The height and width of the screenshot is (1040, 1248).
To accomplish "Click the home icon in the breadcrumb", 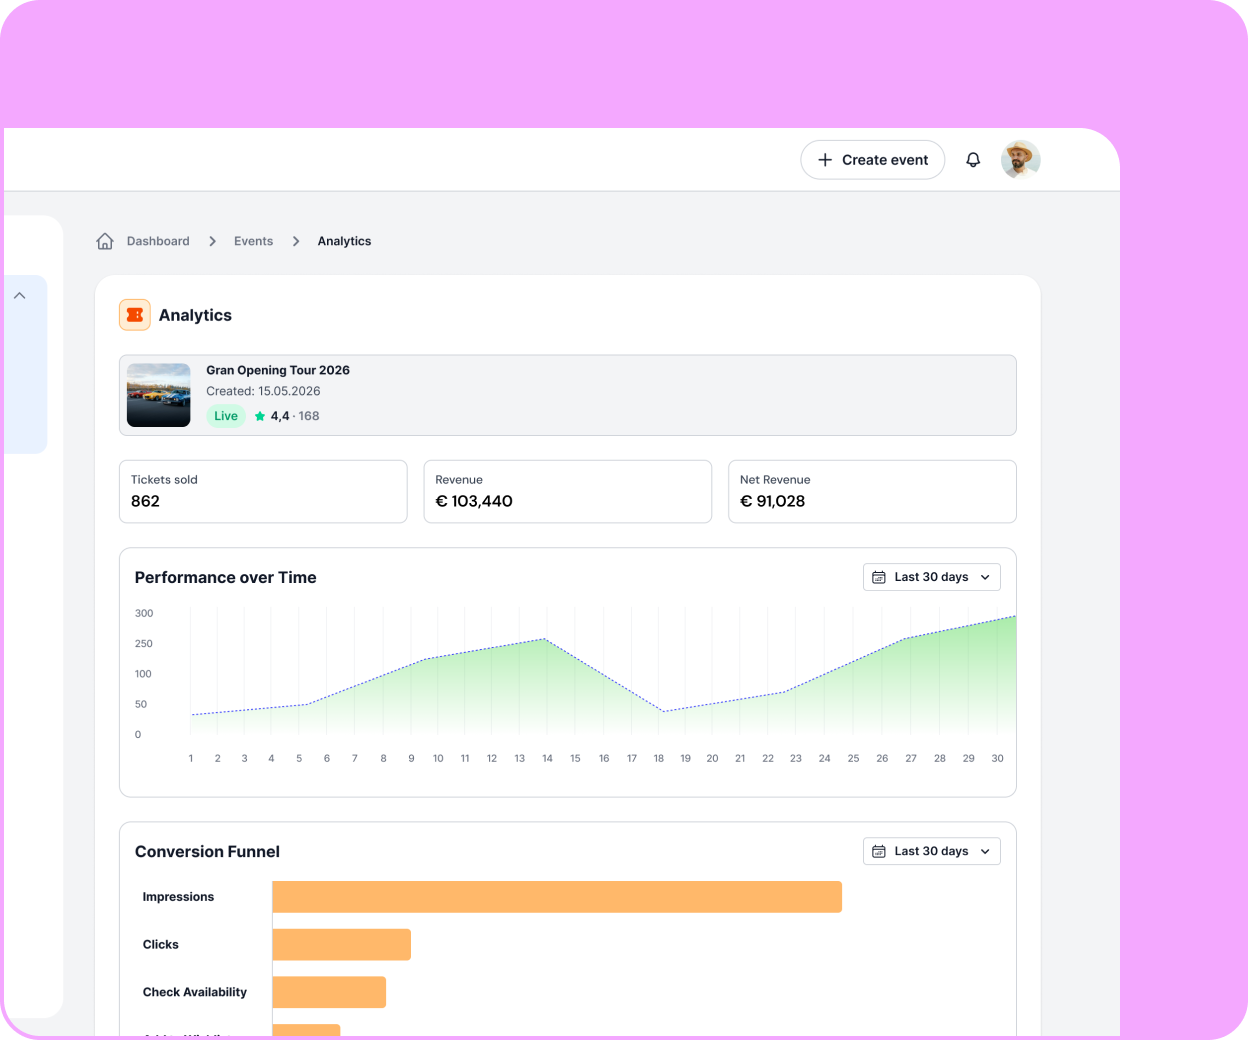I will pos(105,240).
